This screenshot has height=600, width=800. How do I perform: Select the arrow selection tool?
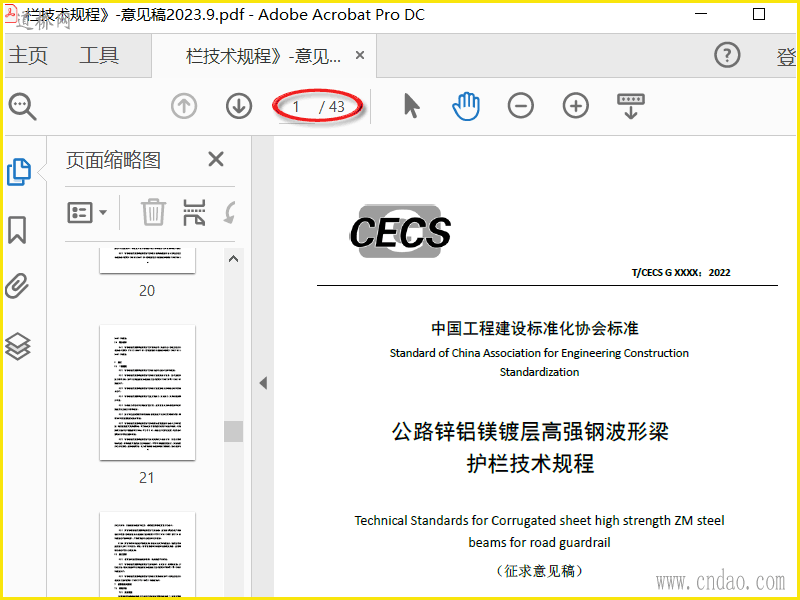point(411,106)
